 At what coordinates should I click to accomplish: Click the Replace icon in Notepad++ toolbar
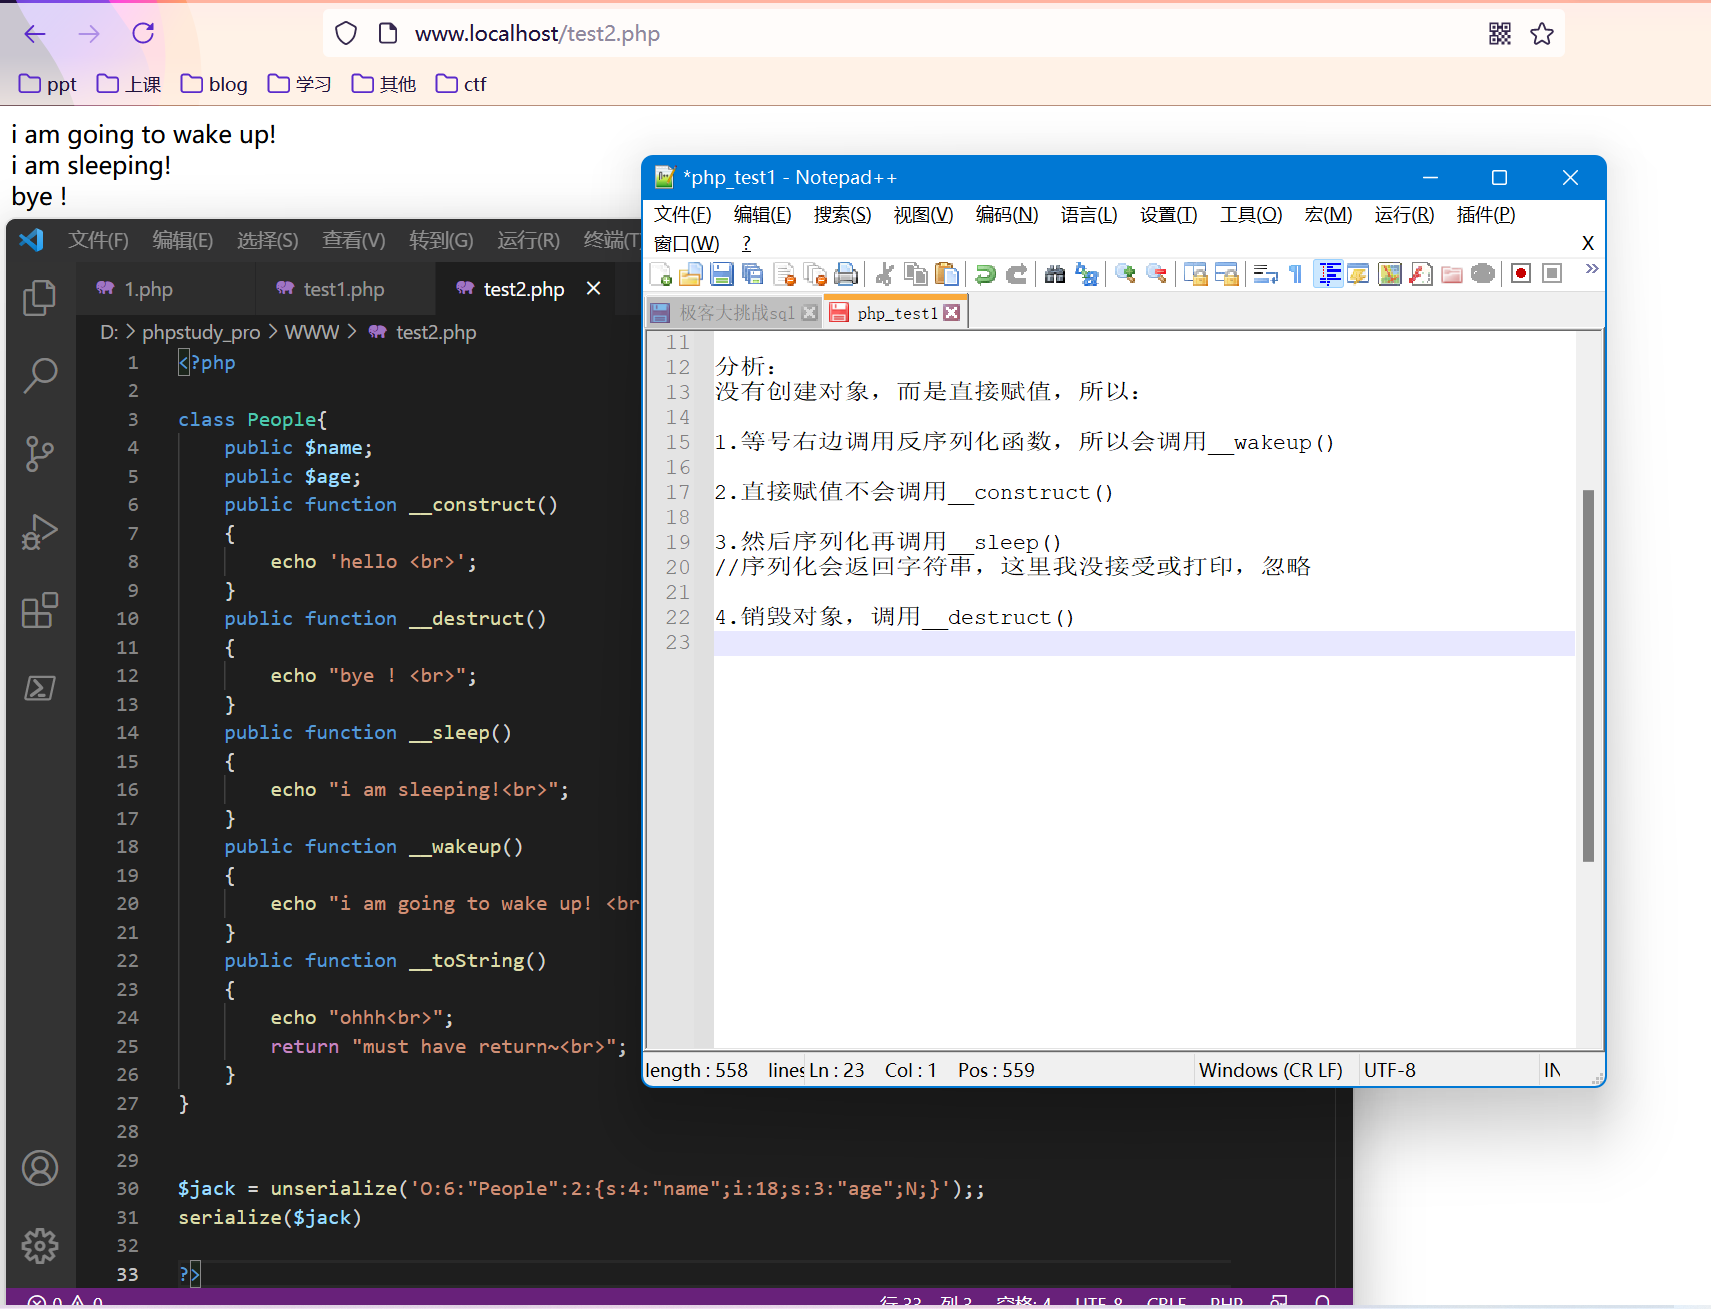1086,274
